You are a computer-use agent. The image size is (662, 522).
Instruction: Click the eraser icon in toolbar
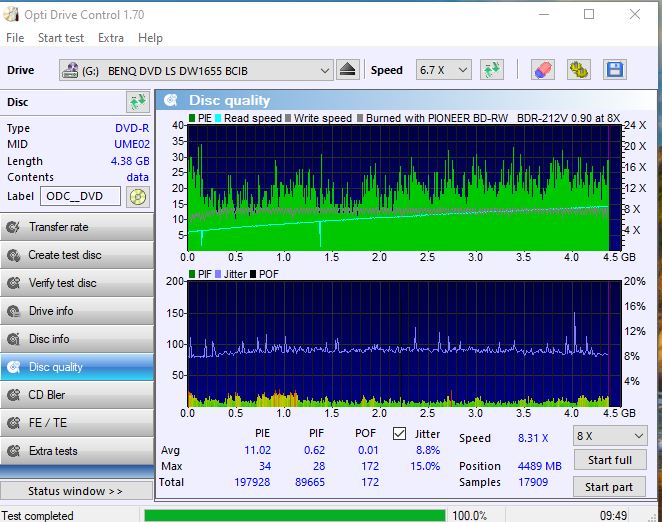(542, 70)
